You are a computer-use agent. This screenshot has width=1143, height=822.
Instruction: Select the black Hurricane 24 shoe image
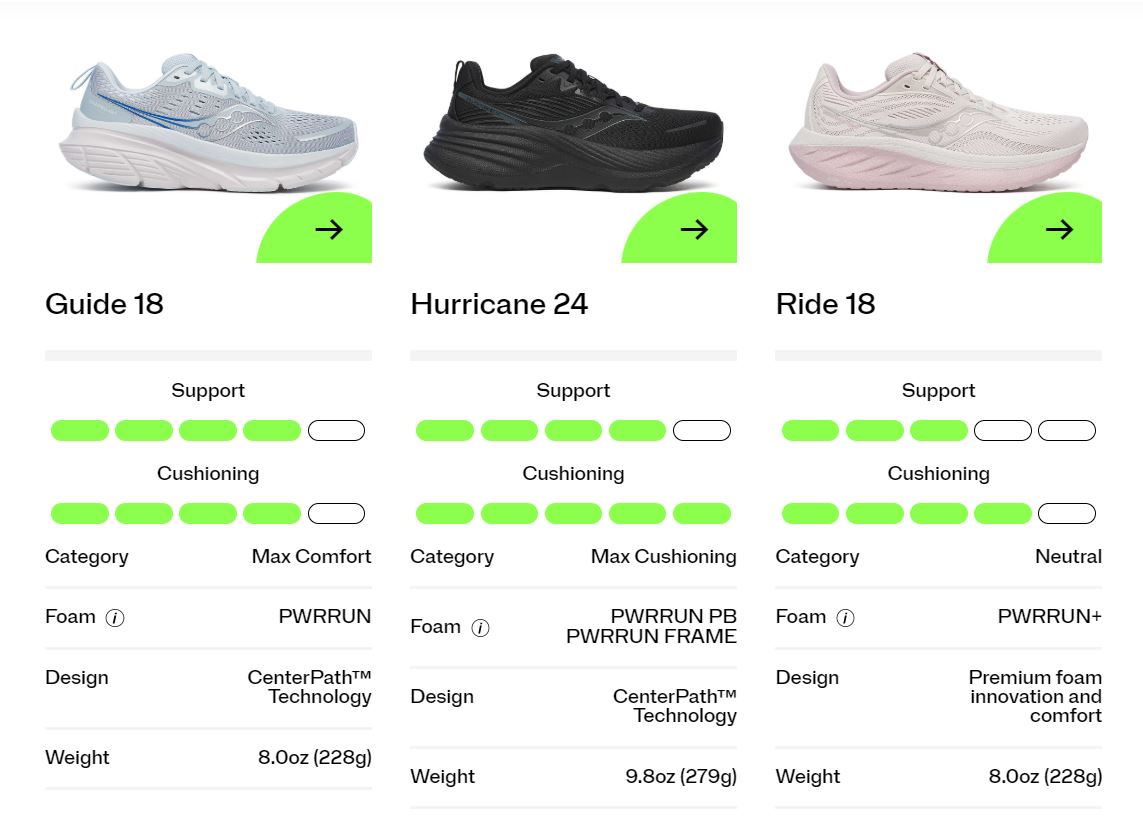[x=574, y=122]
